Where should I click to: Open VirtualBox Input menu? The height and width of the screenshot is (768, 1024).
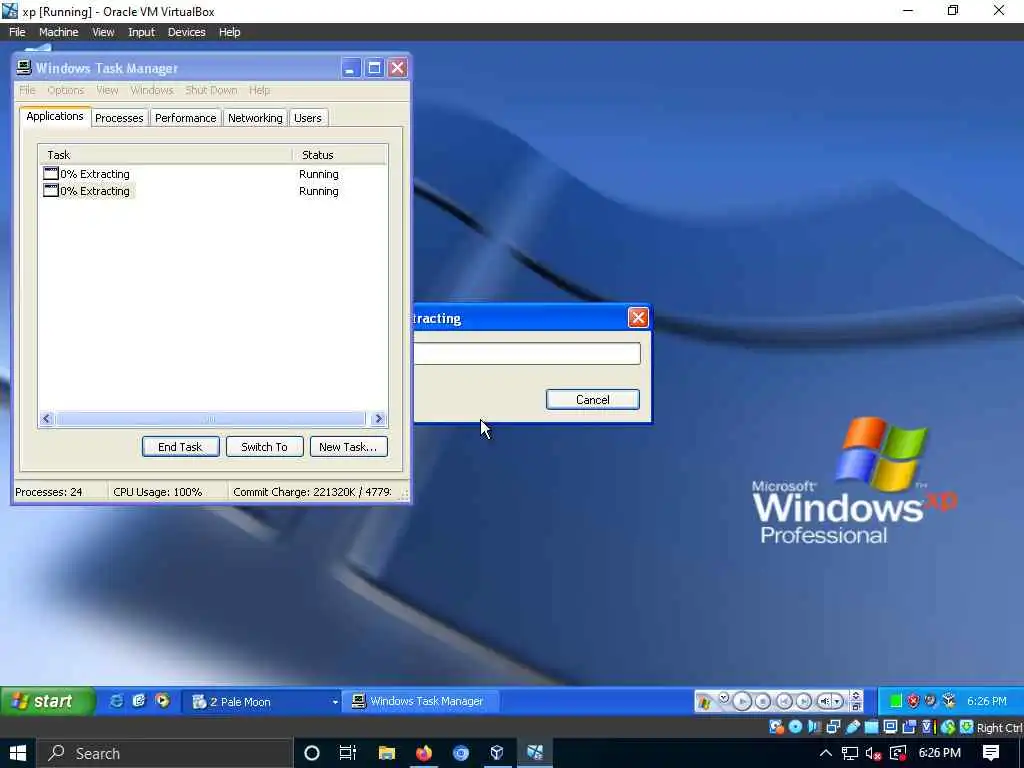tap(141, 32)
